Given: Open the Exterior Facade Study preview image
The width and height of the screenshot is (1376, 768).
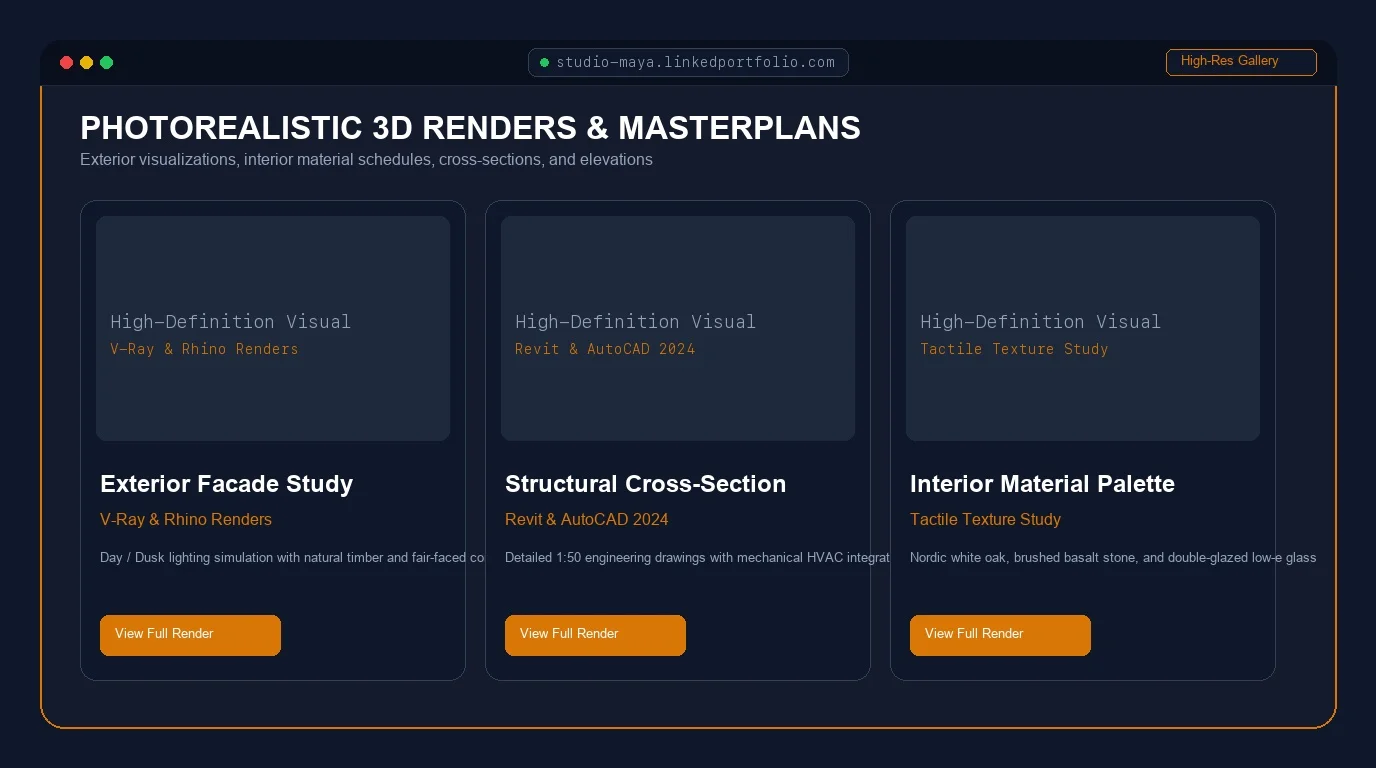Looking at the screenshot, I should [x=273, y=328].
